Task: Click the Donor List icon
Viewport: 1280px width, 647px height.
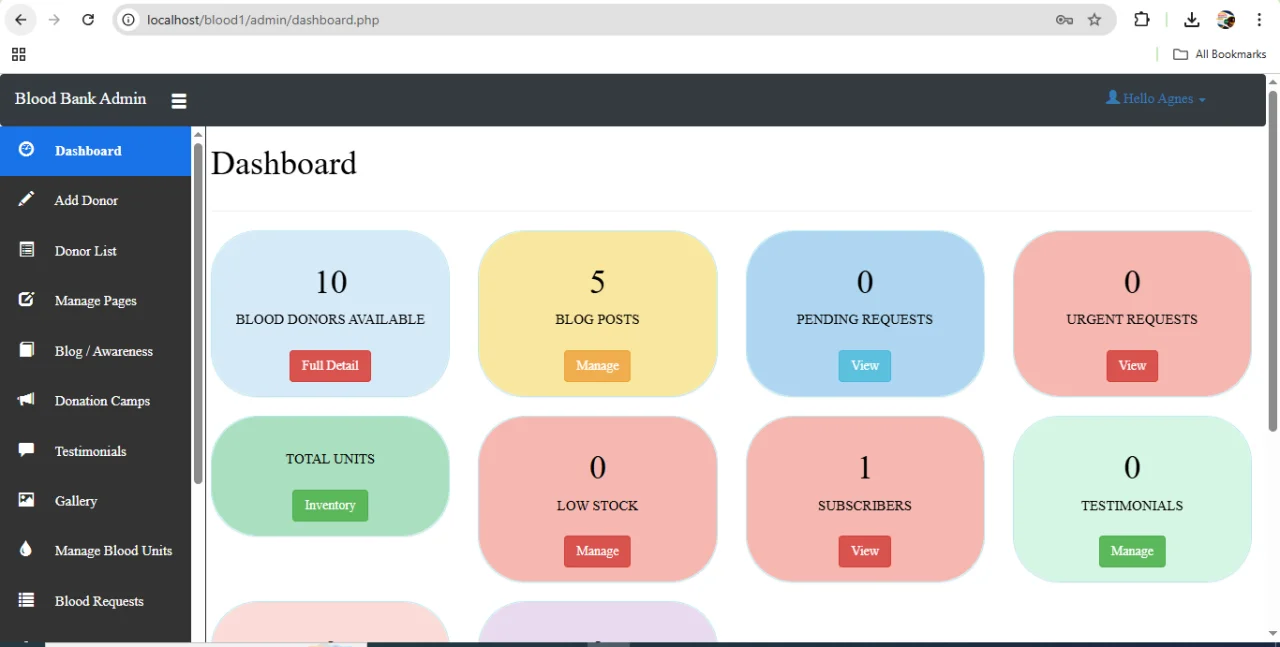Action: coord(27,250)
